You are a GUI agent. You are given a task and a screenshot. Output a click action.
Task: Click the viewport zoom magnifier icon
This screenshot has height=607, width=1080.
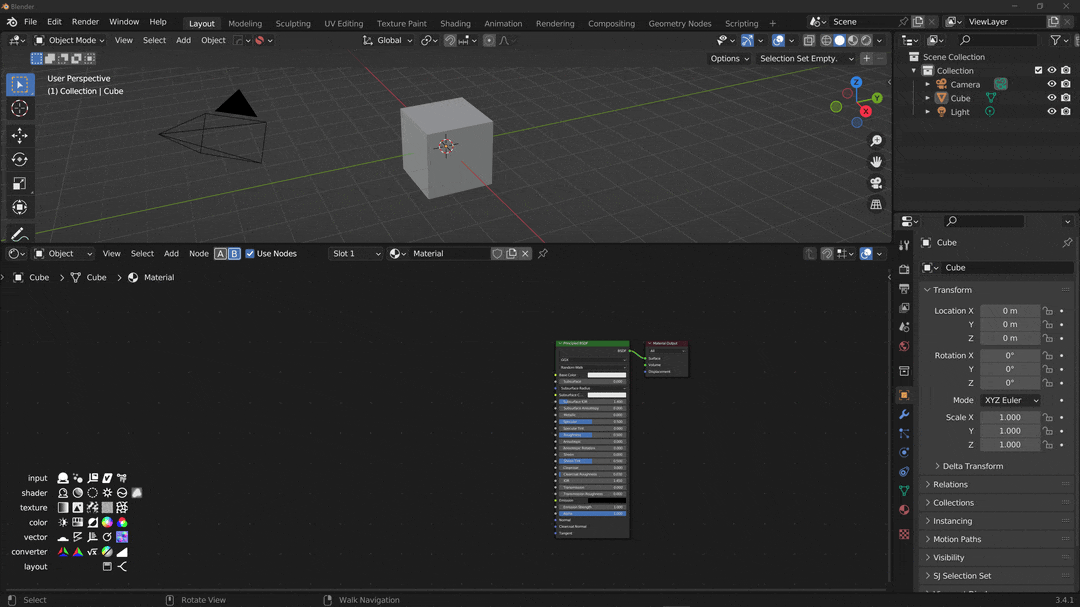click(876, 141)
